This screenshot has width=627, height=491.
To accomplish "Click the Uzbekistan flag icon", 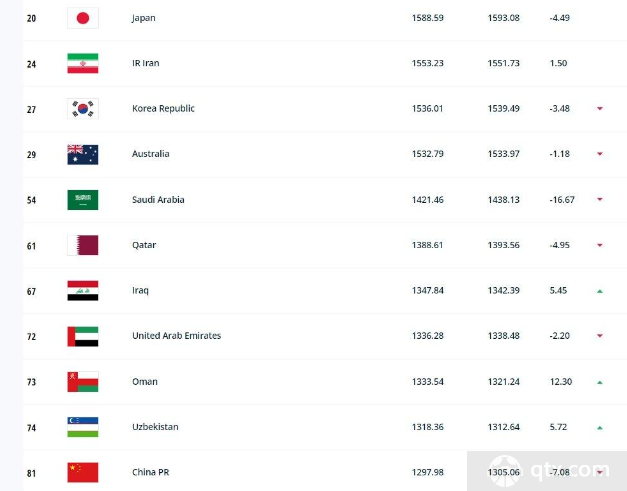I will pos(83,427).
